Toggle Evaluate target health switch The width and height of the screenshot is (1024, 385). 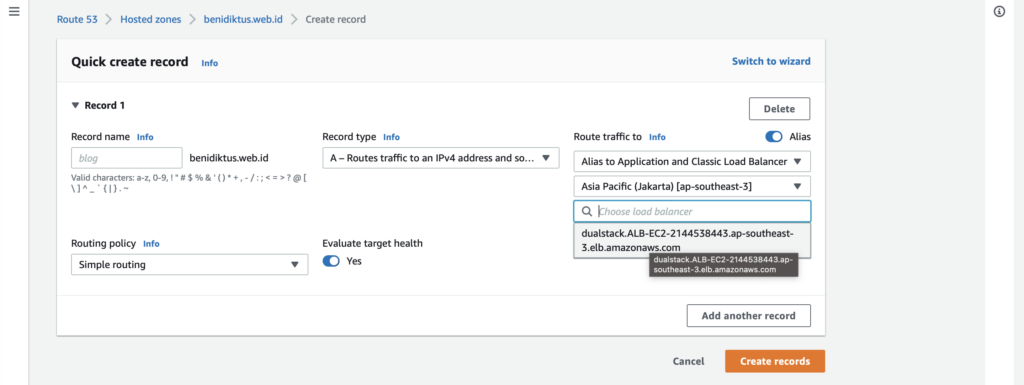(x=331, y=261)
